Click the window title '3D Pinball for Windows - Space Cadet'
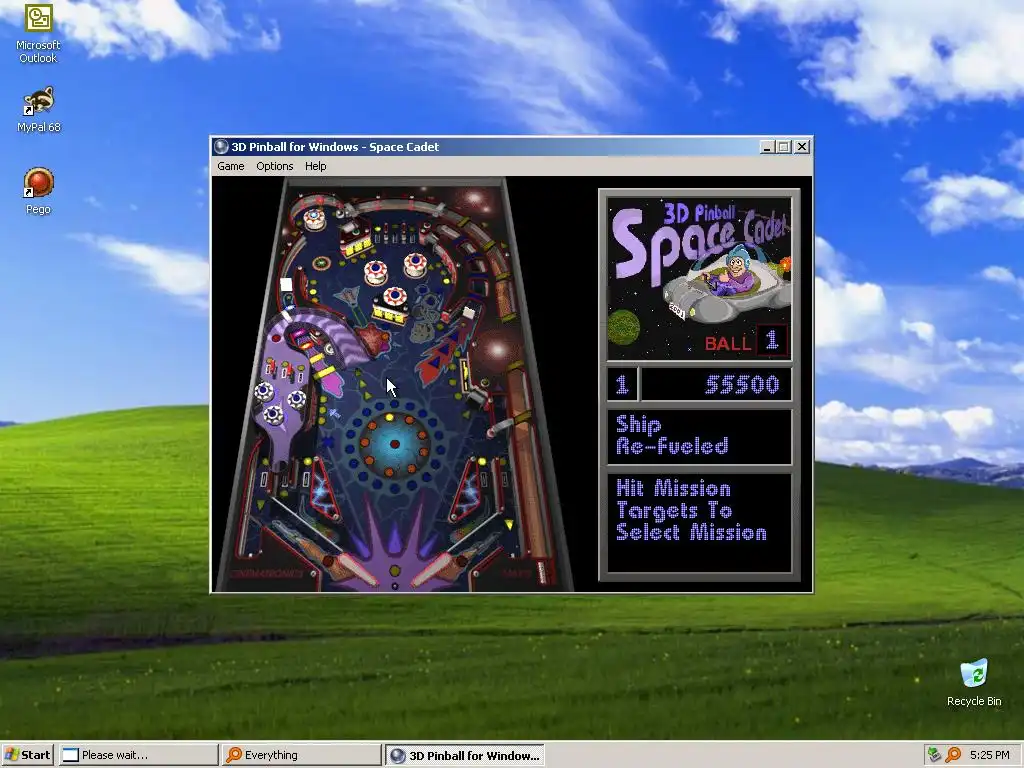Viewport: 1024px width, 768px height. click(335, 147)
